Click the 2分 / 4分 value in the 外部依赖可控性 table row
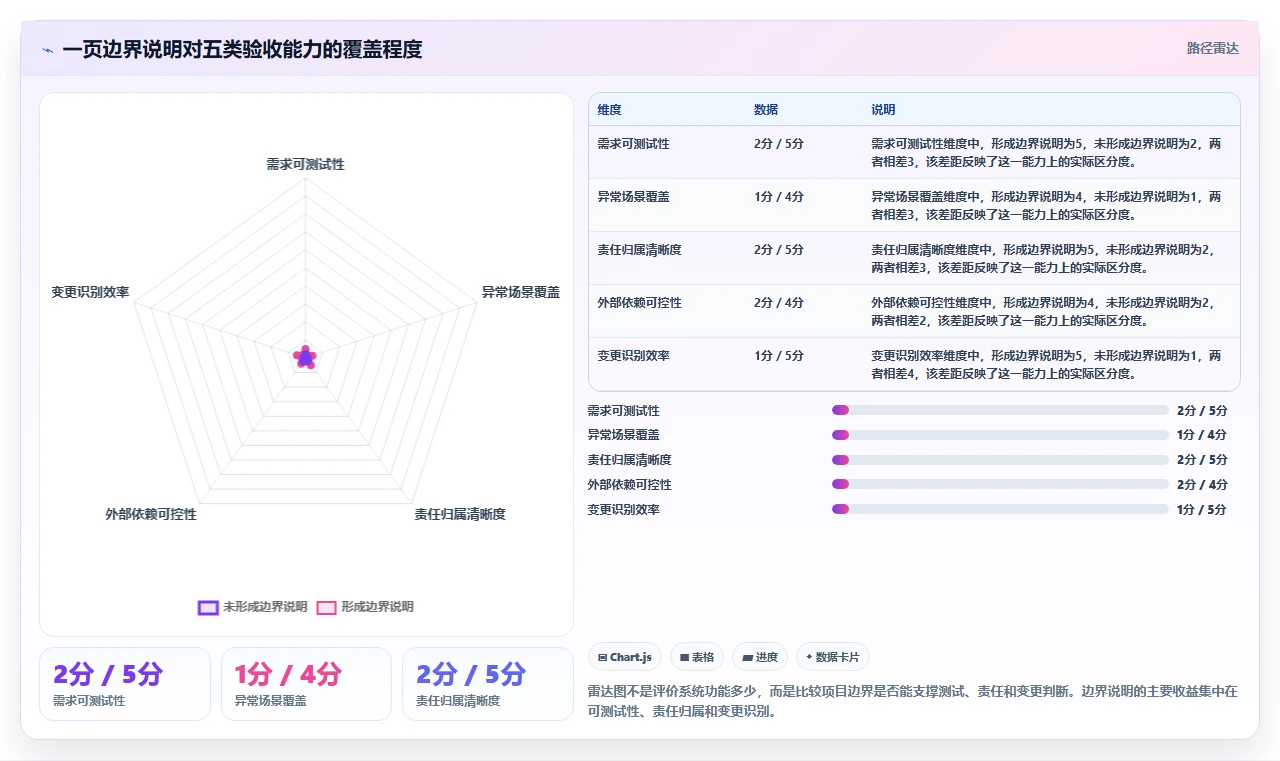1280x761 pixels. (779, 303)
